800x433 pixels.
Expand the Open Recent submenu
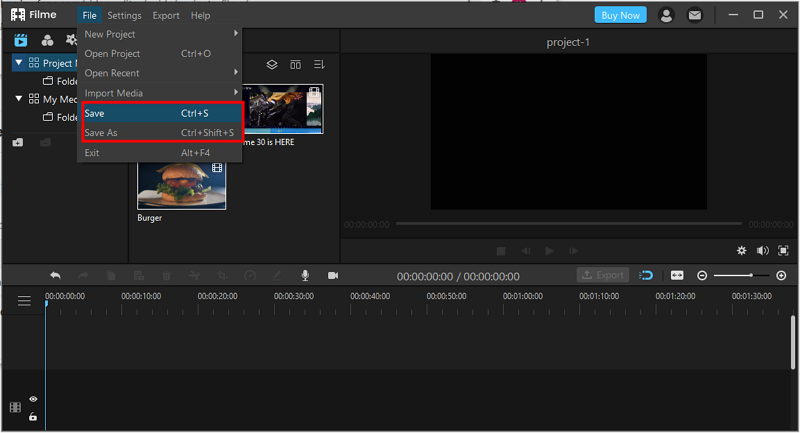160,73
